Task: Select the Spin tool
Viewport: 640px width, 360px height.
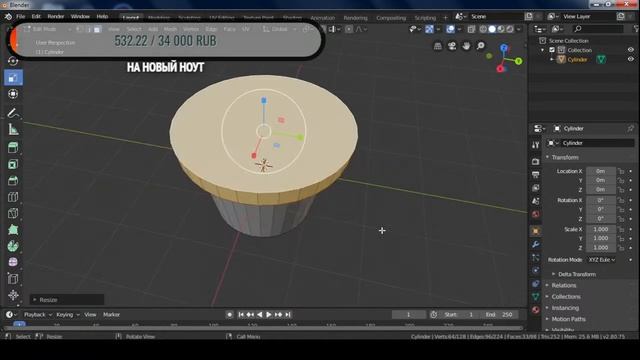Action: pyautogui.click(x=13, y=246)
